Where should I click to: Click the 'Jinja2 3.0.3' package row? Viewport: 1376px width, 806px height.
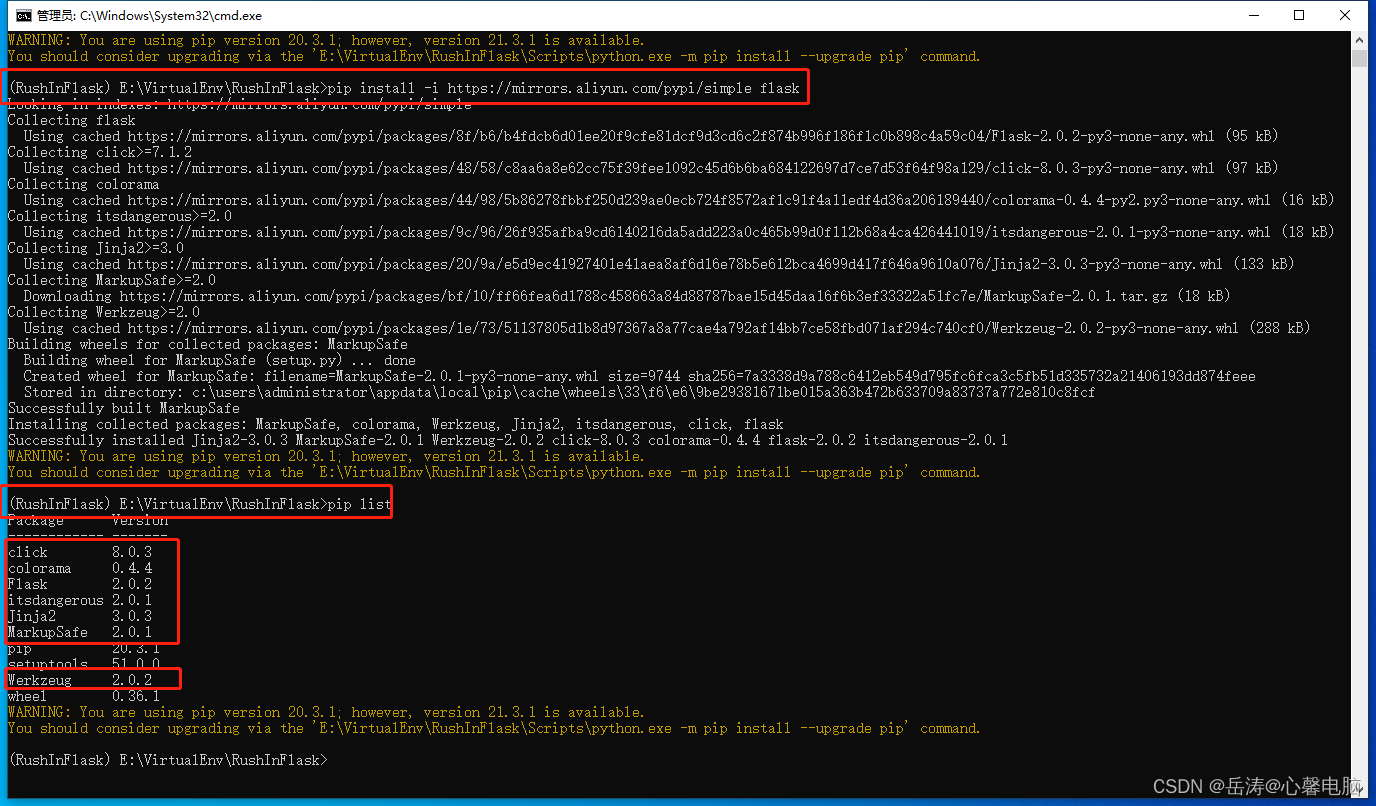[x=80, y=616]
